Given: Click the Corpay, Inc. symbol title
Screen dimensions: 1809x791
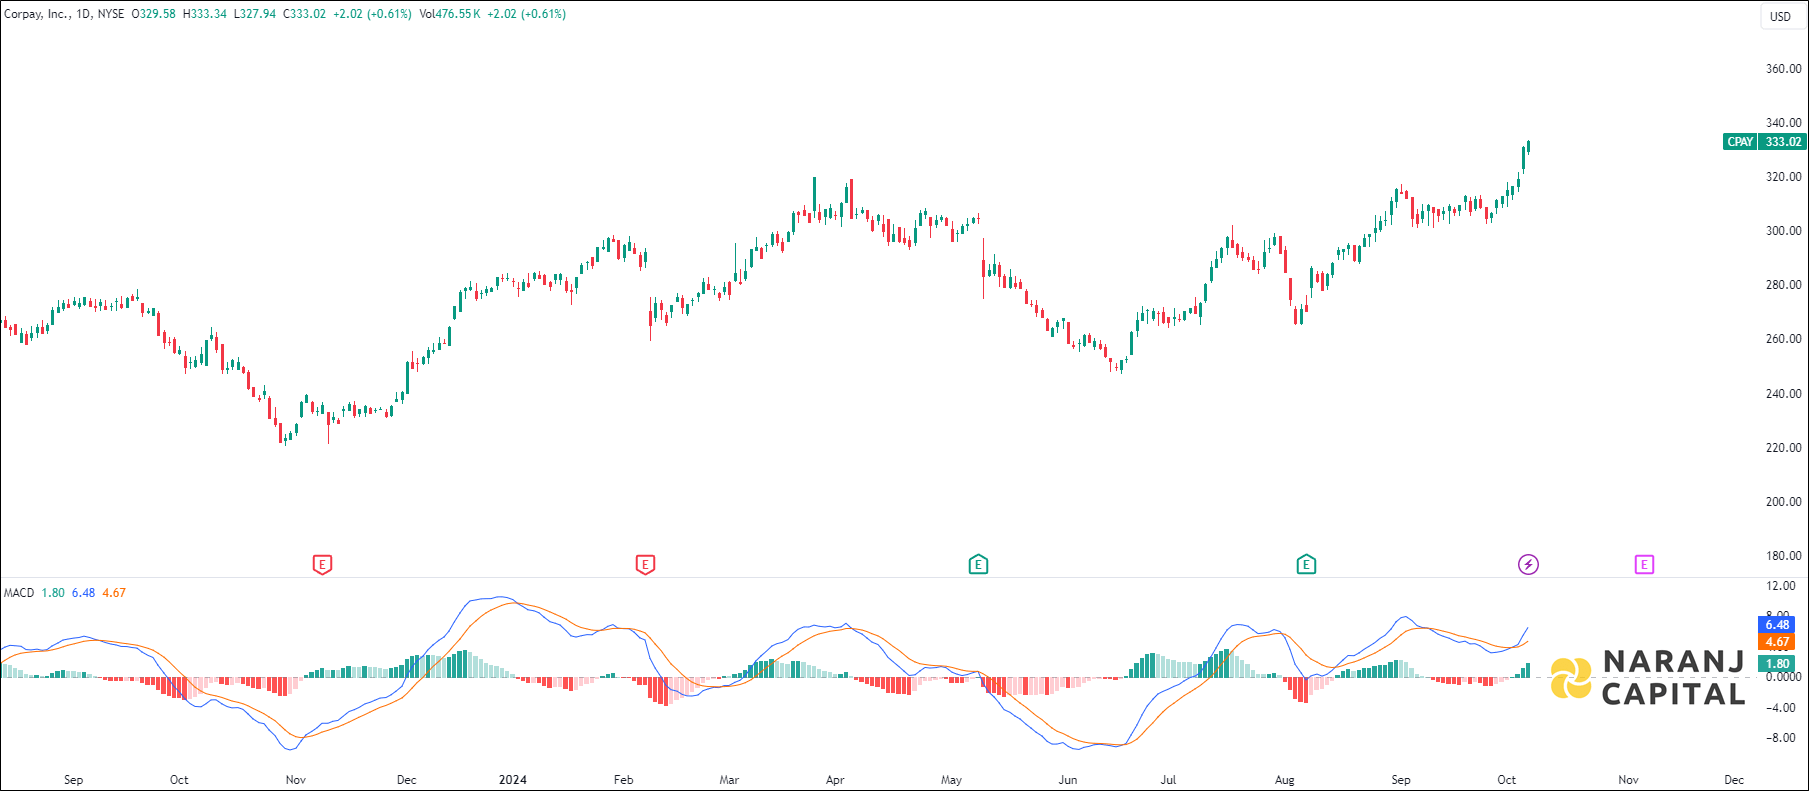Looking at the screenshot, I should tap(36, 14).
